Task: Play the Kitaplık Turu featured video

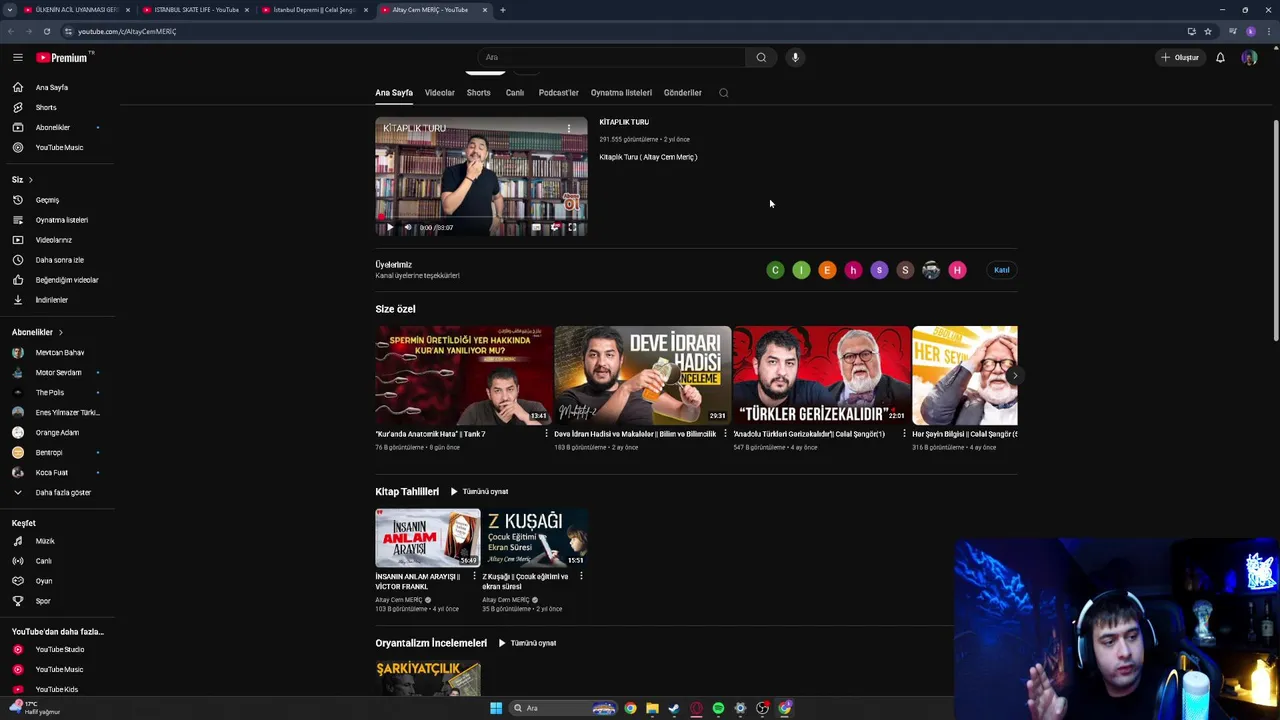Action: coord(390,227)
